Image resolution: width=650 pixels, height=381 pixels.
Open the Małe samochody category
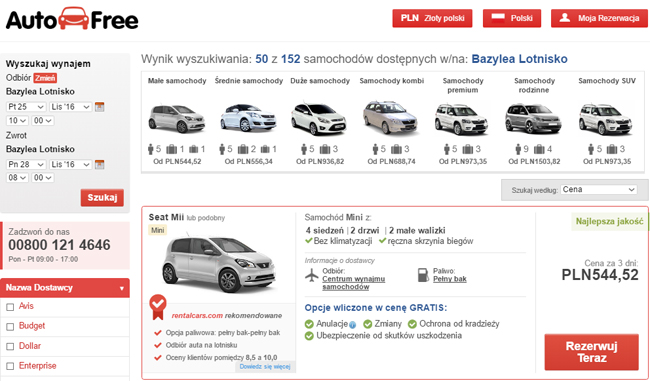tap(177, 81)
